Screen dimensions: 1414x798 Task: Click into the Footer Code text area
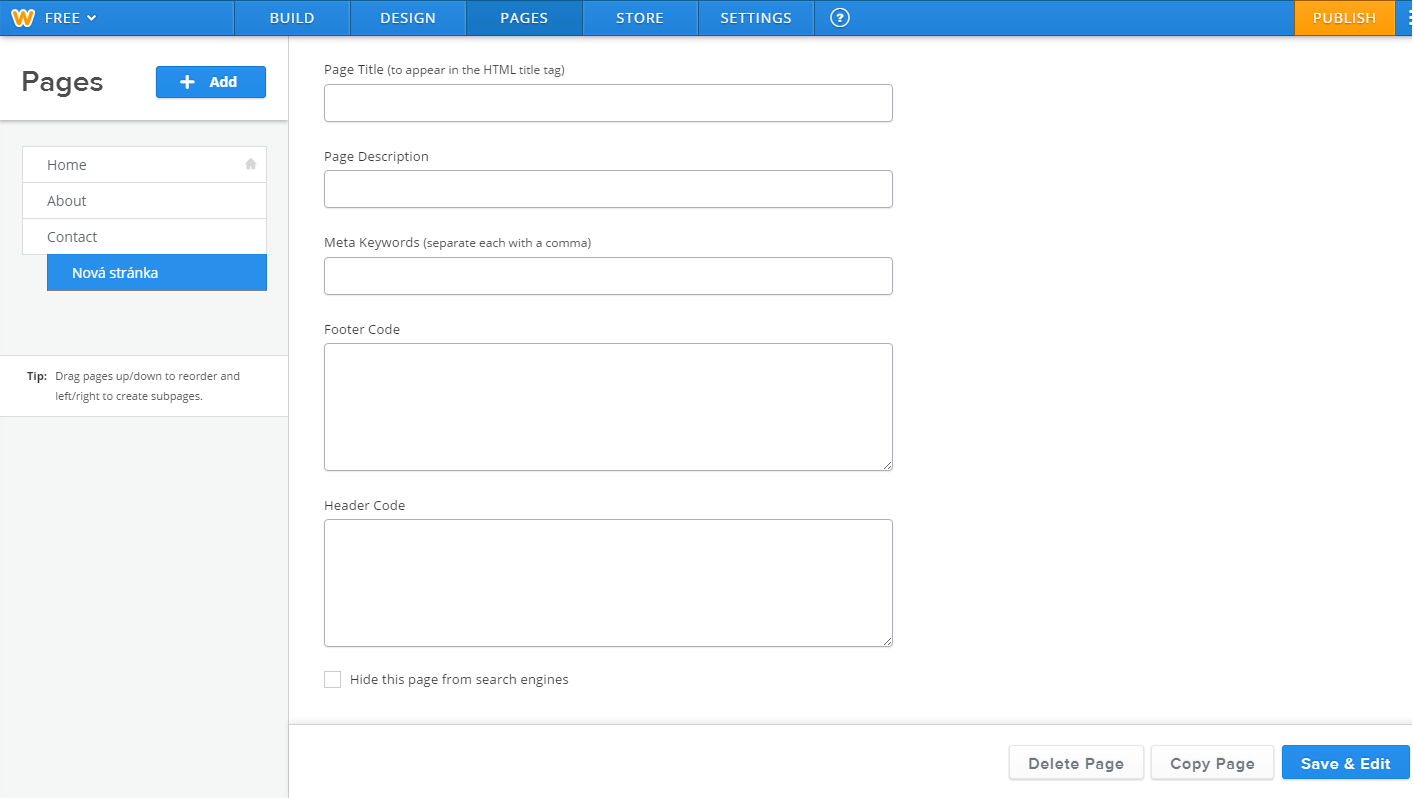coord(608,407)
